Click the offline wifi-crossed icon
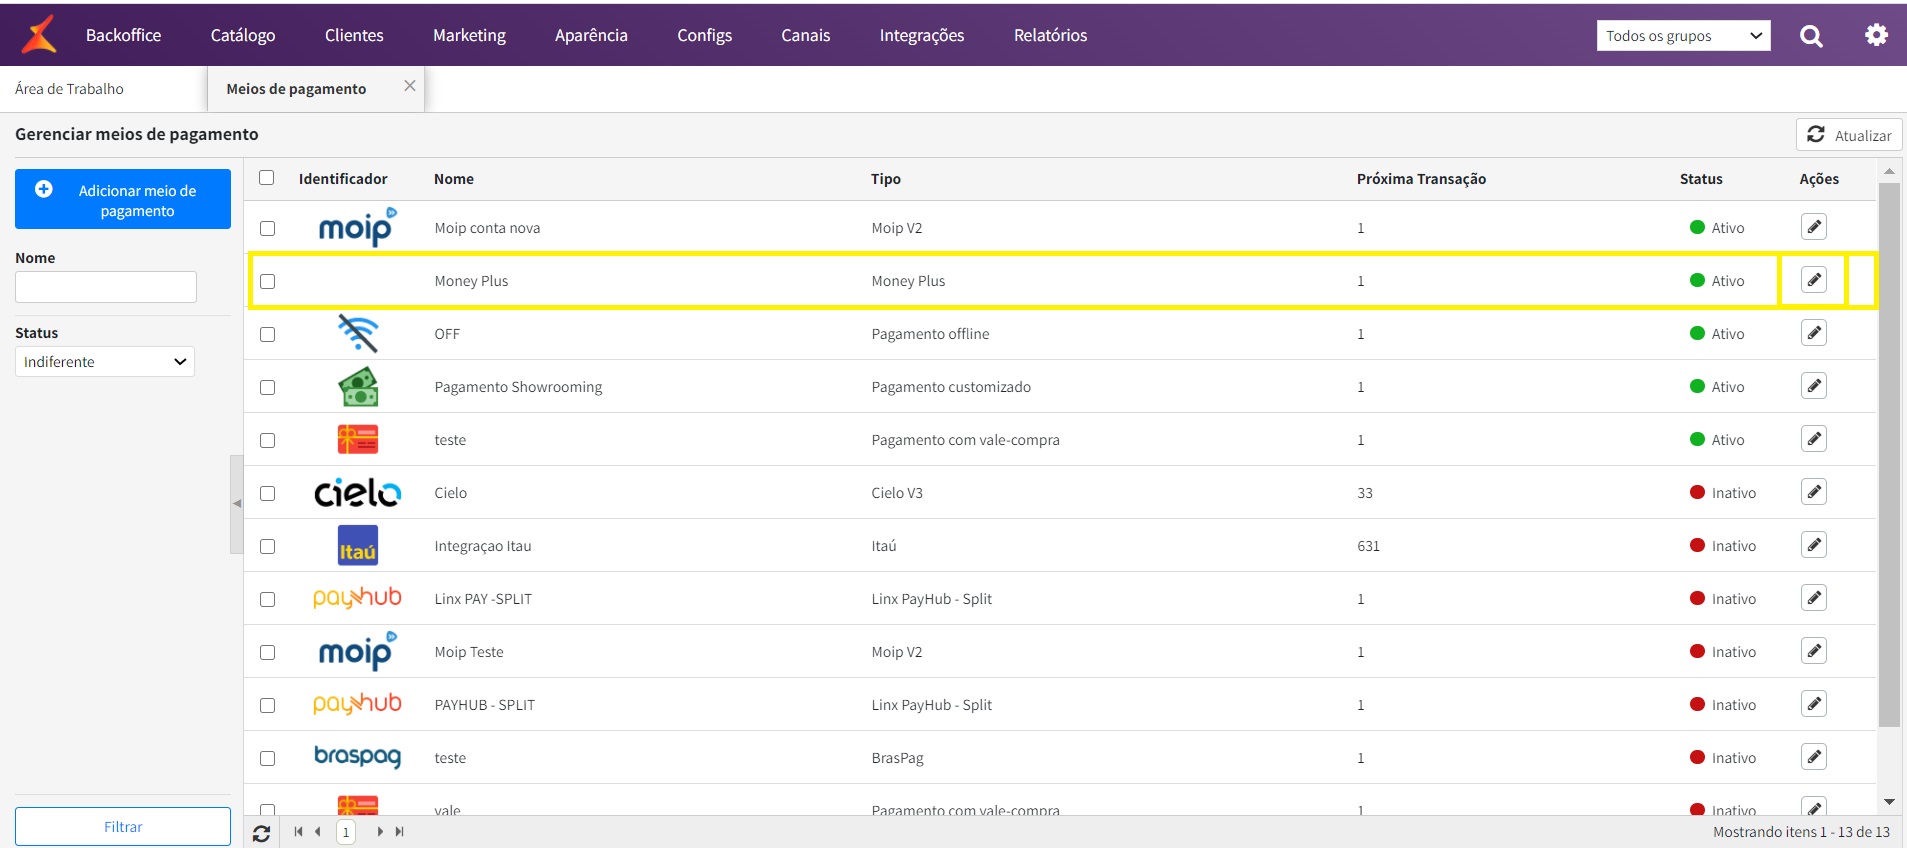1907x848 pixels. (357, 333)
